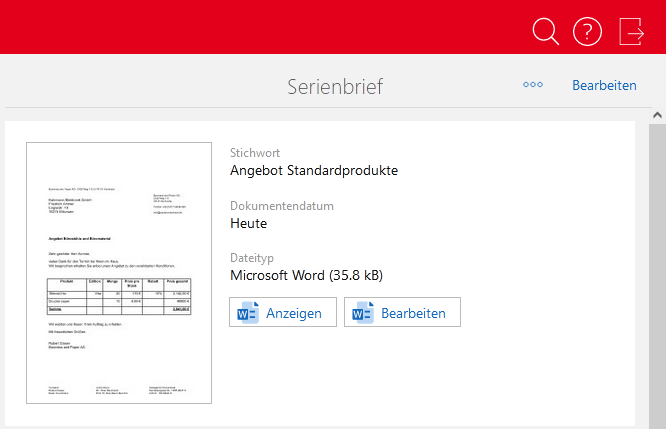Image resolution: width=666 pixels, height=429 pixels.
Task: Open the document preview thumbnail
Action: (119, 273)
